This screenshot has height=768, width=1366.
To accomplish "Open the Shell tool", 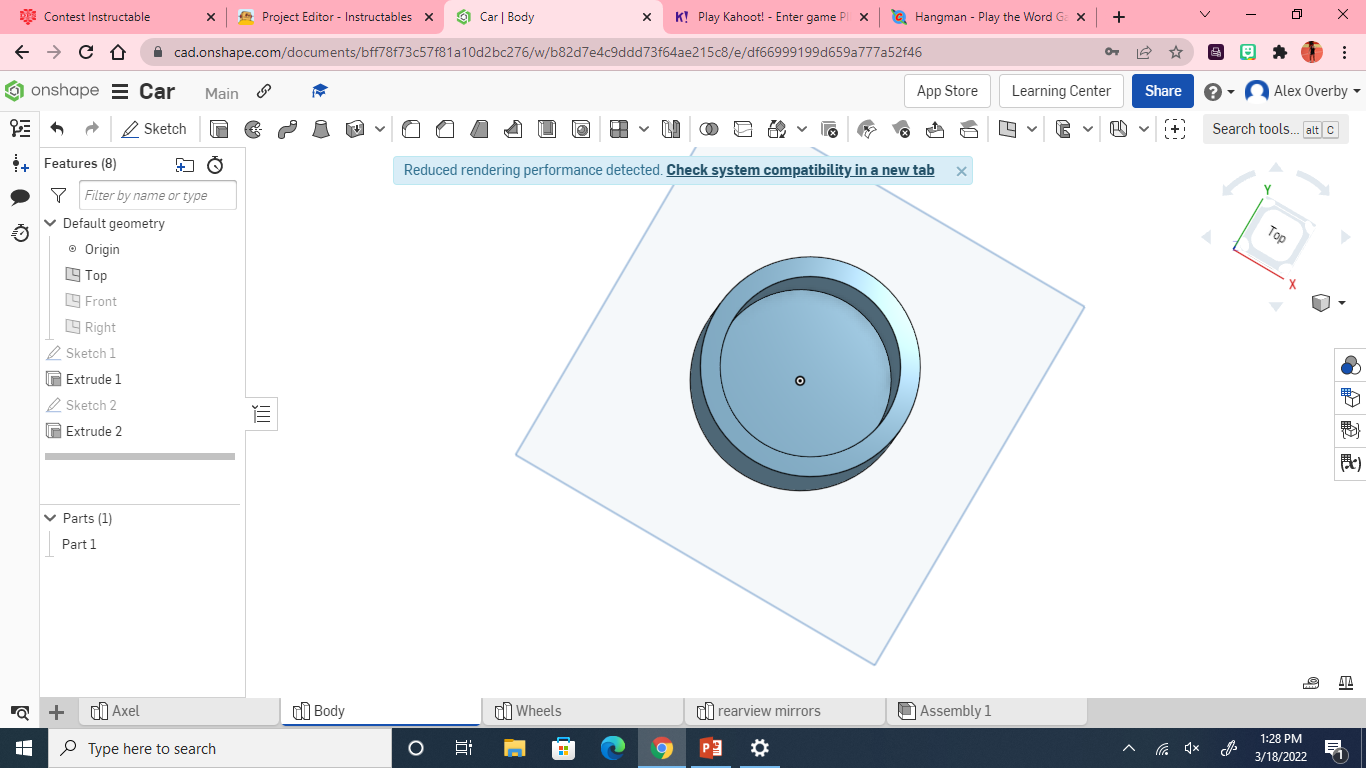I will 547,129.
